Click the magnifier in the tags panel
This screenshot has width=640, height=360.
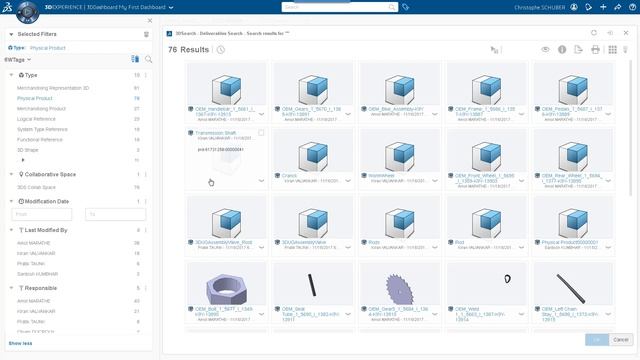coord(149,60)
